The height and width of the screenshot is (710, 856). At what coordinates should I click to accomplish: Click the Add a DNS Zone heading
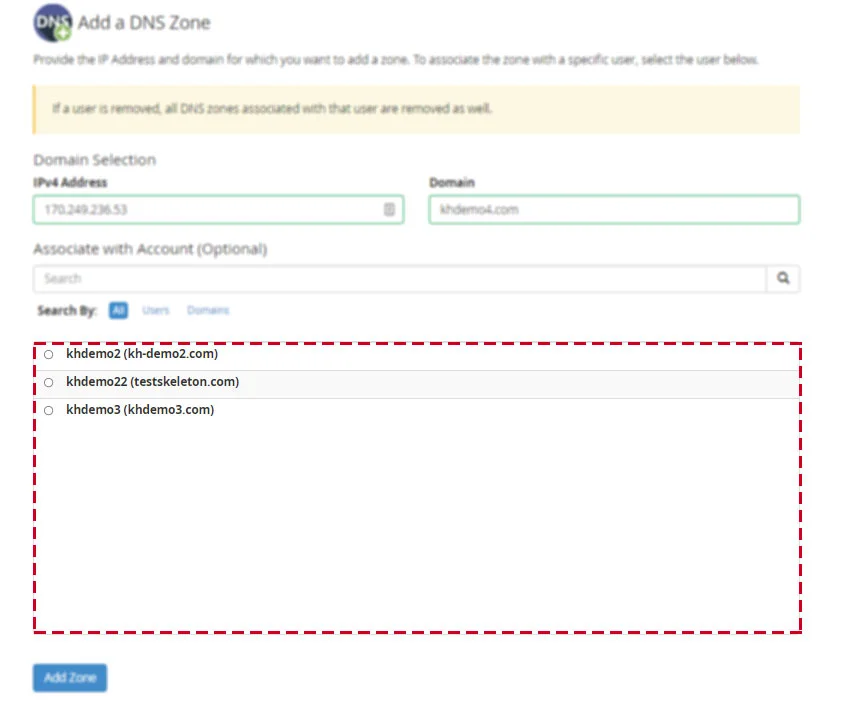(x=144, y=22)
